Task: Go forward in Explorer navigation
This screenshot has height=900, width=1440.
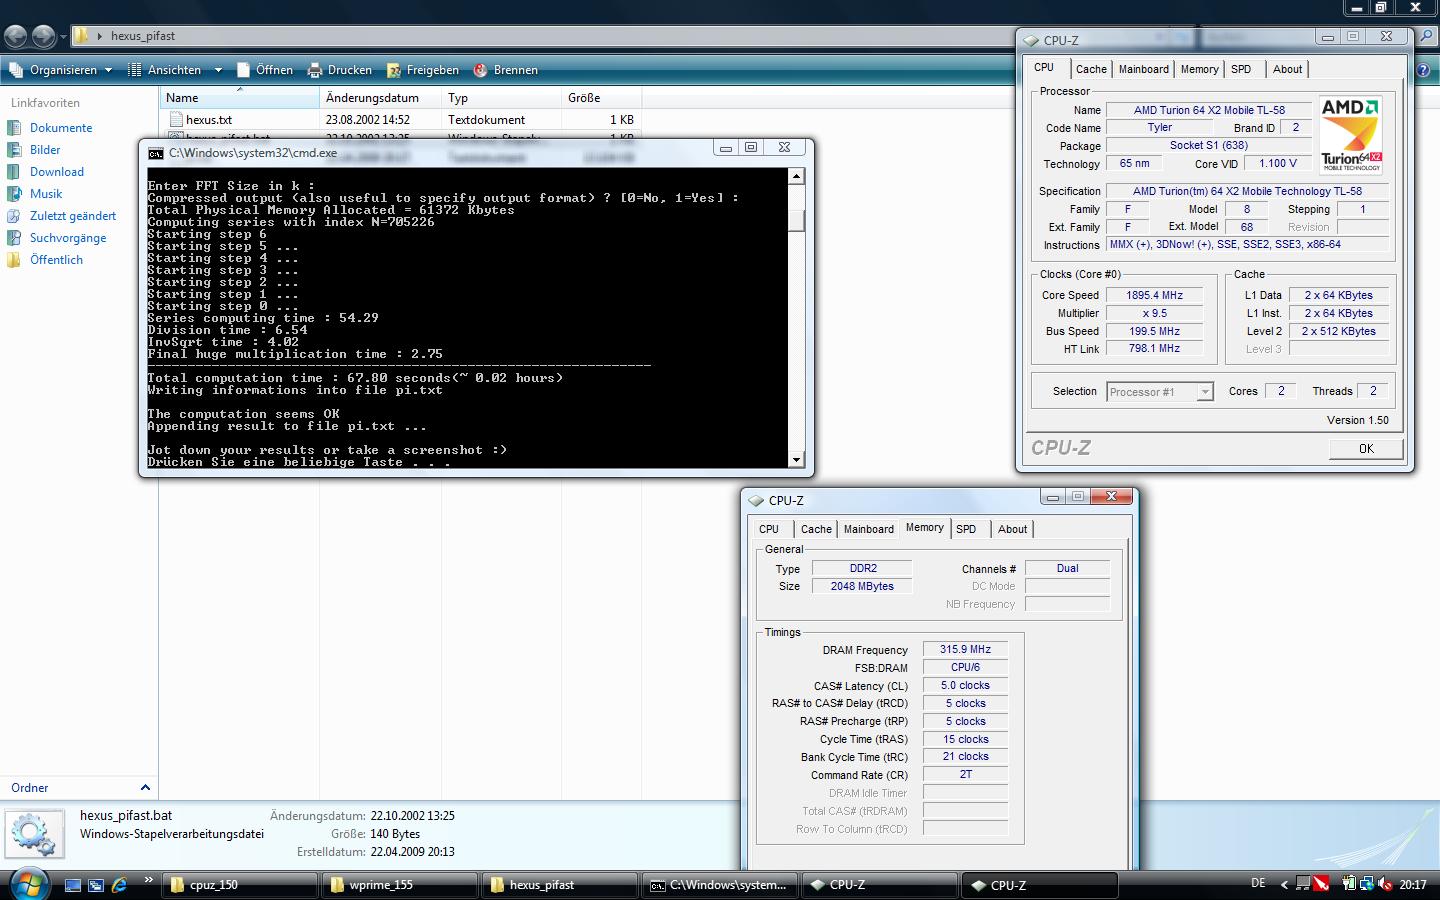Action: (x=43, y=37)
